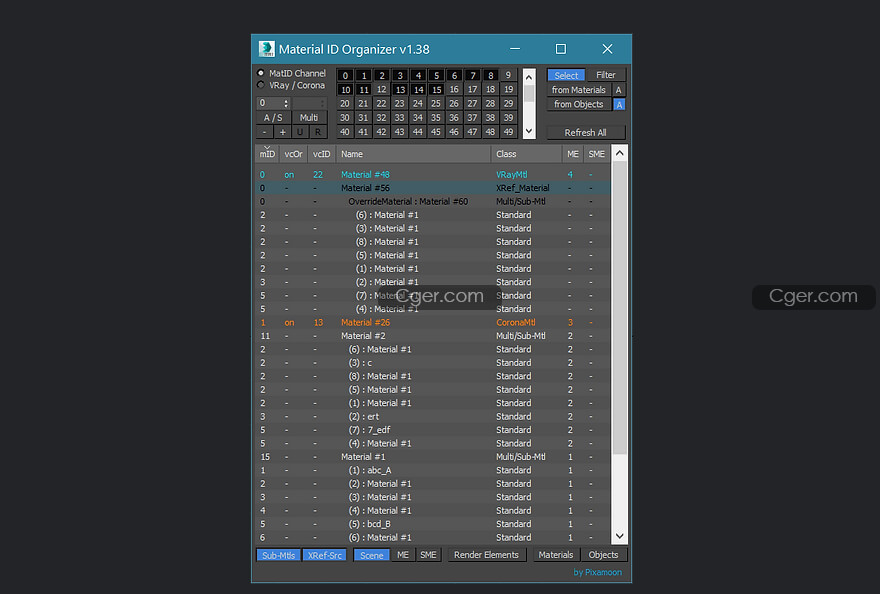Screen dimensions: 880x594
Task: Select the (1) : abc_A sub-material row
Action: [433, 470]
